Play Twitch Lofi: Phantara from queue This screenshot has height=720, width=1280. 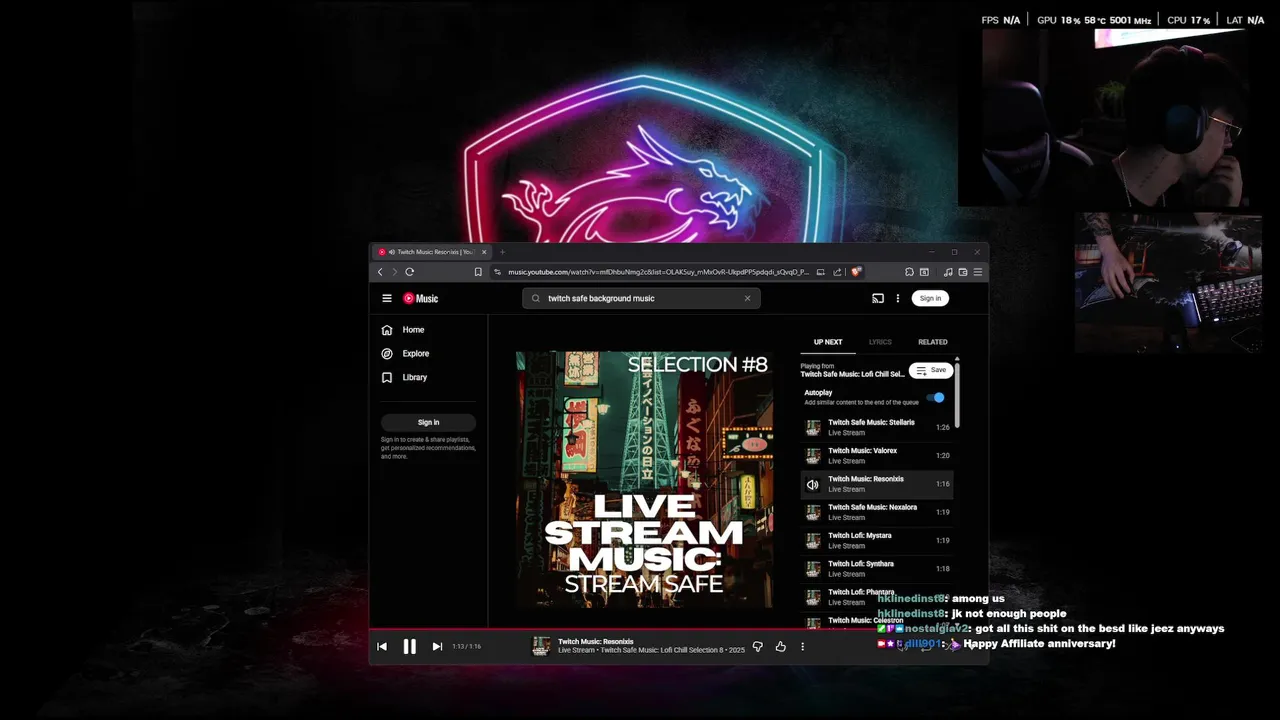[x=878, y=597]
